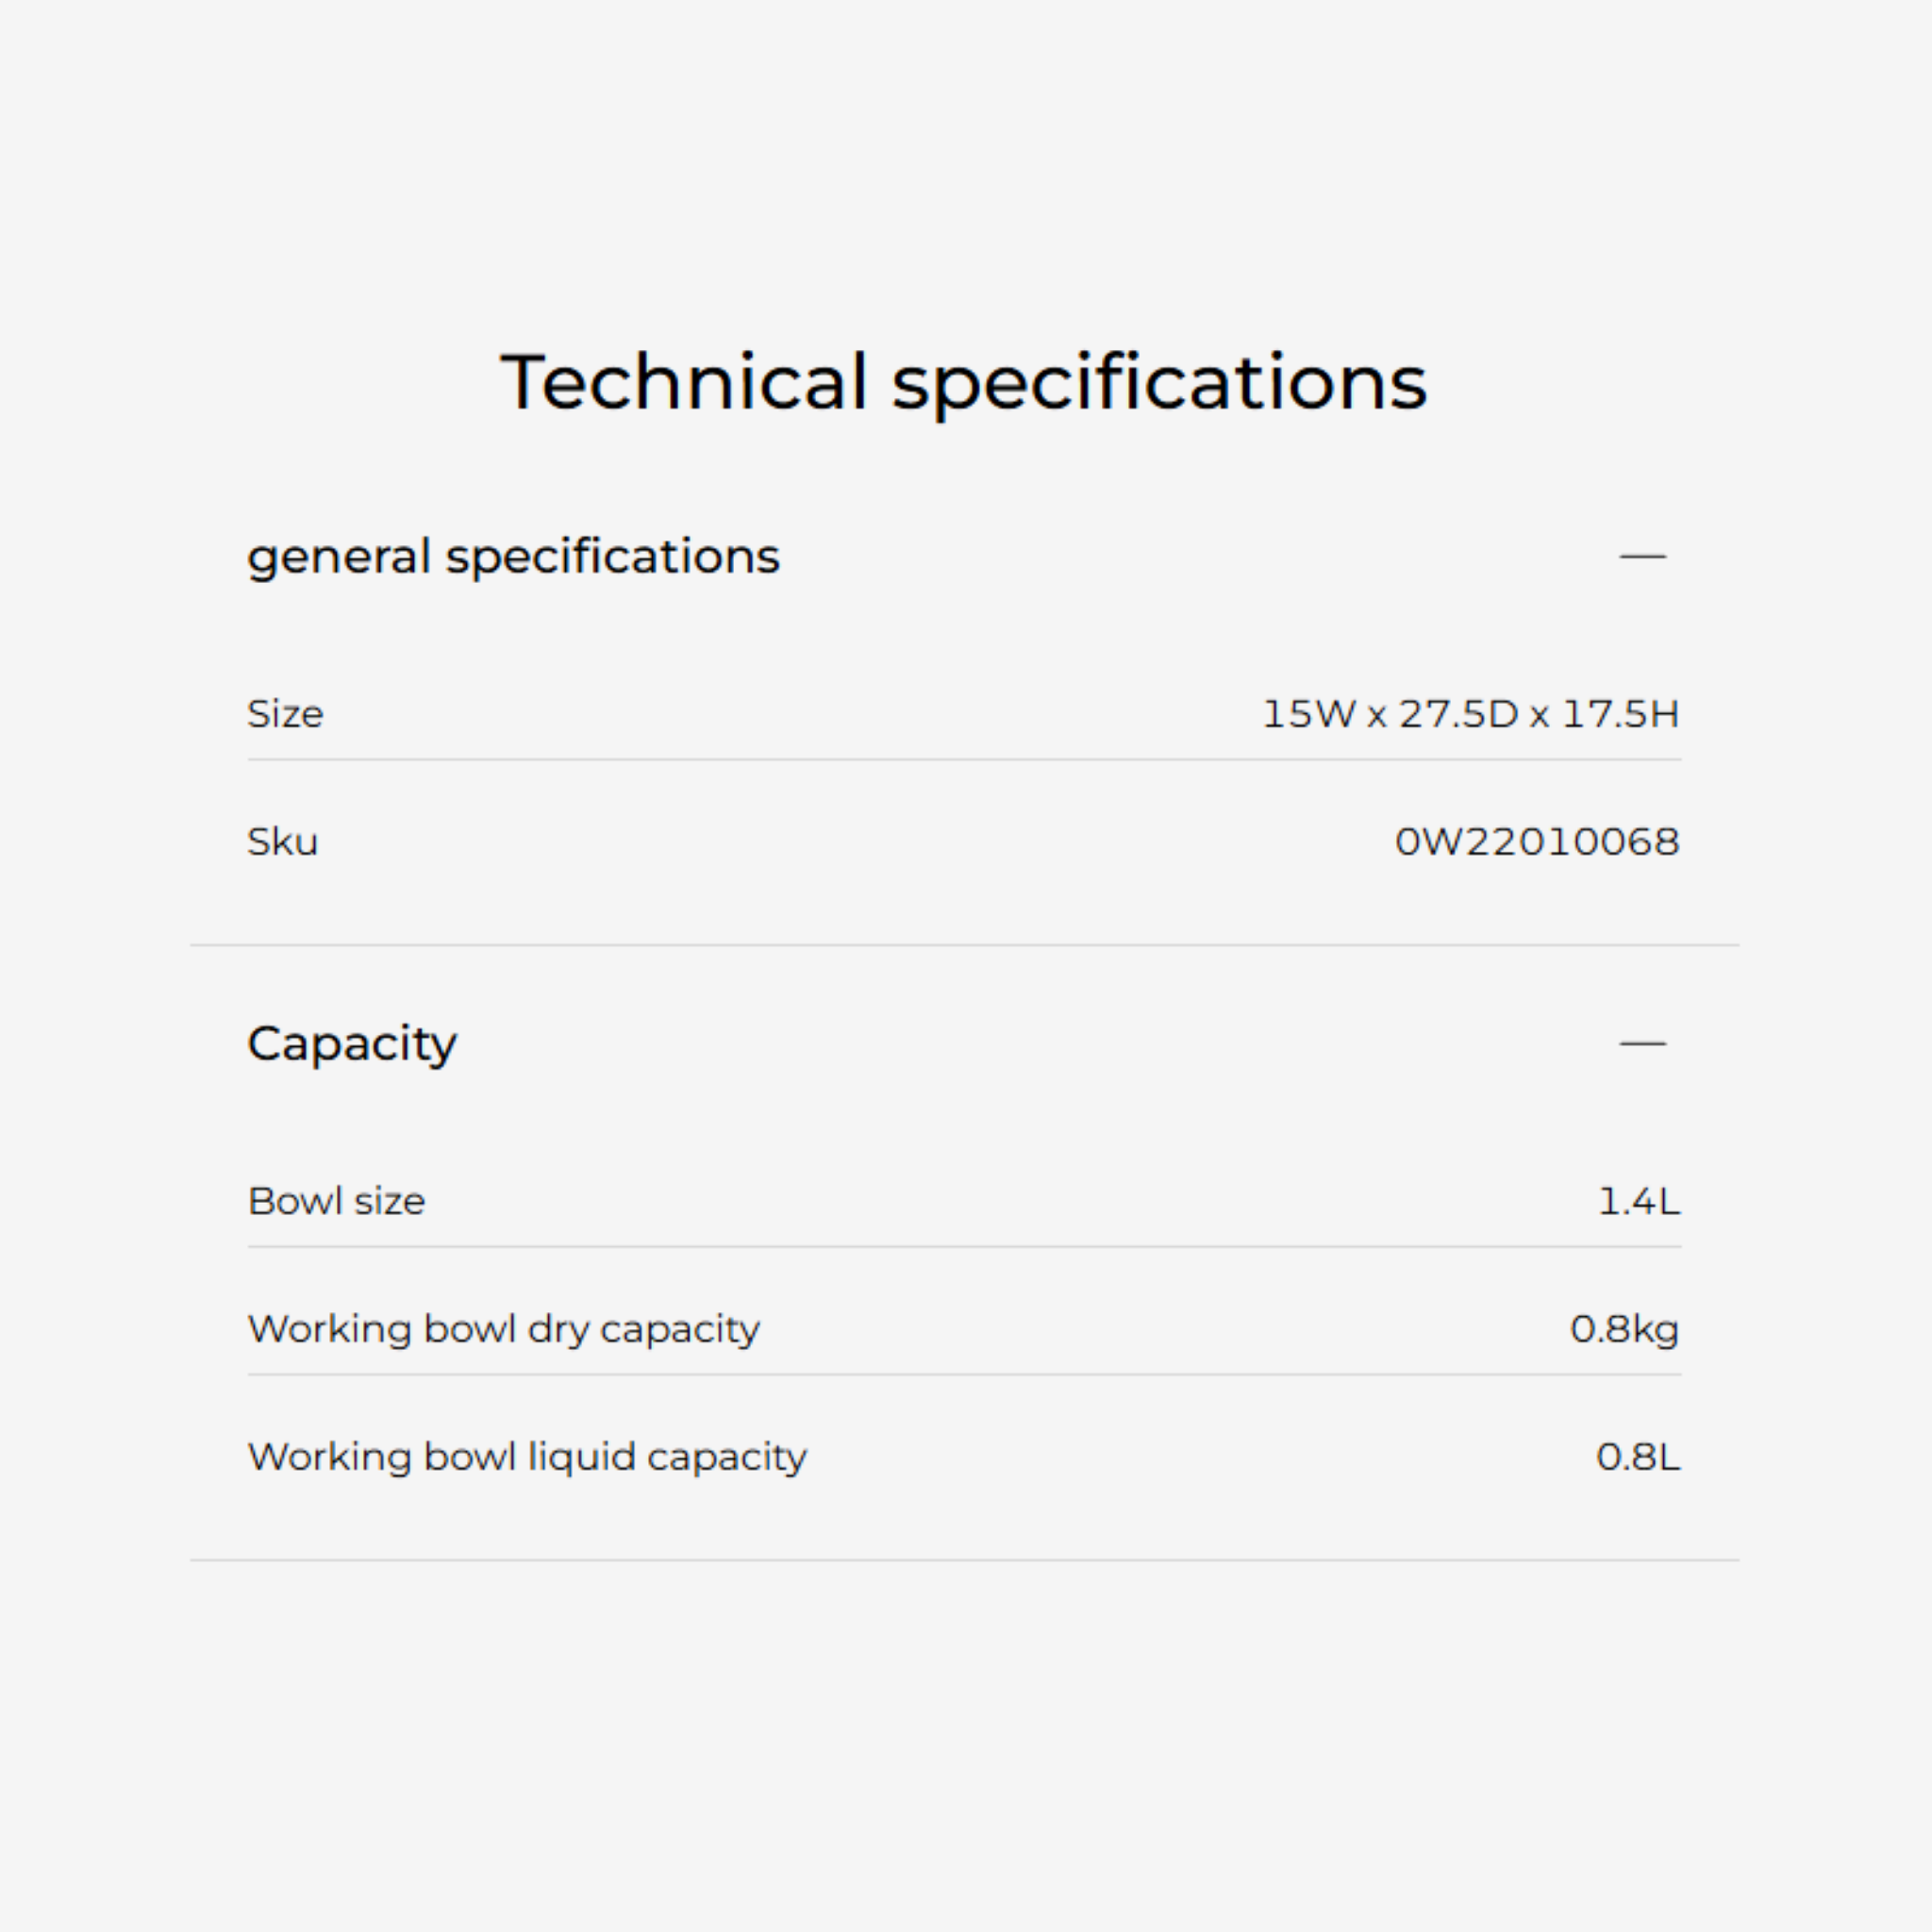This screenshot has height=1932, width=1932.
Task: Select the Working bowl dry capacity label
Action: [503, 1329]
